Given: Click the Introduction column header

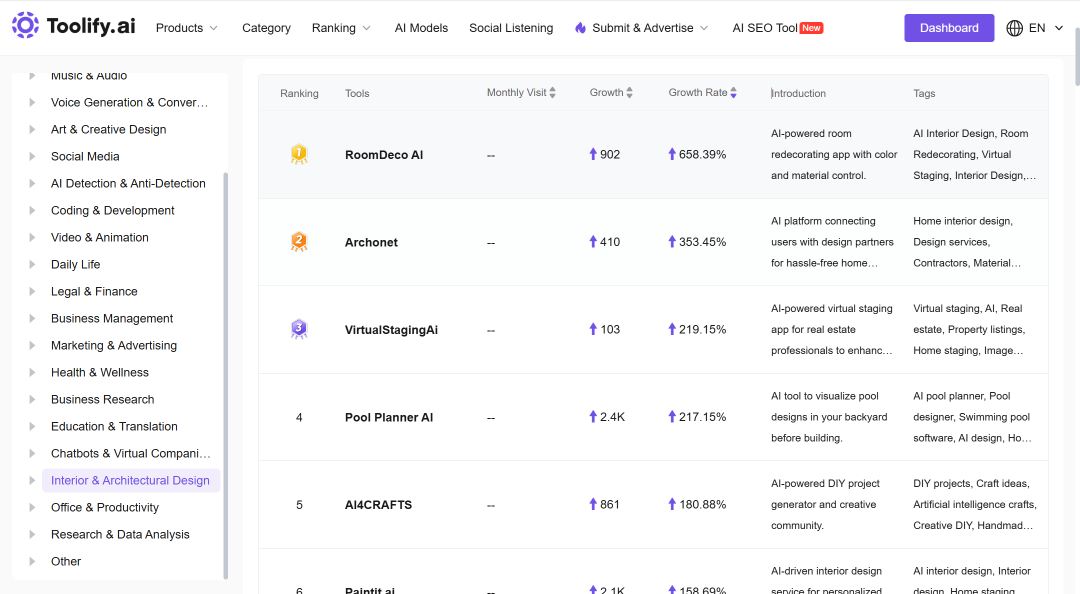Looking at the screenshot, I should click(798, 93).
